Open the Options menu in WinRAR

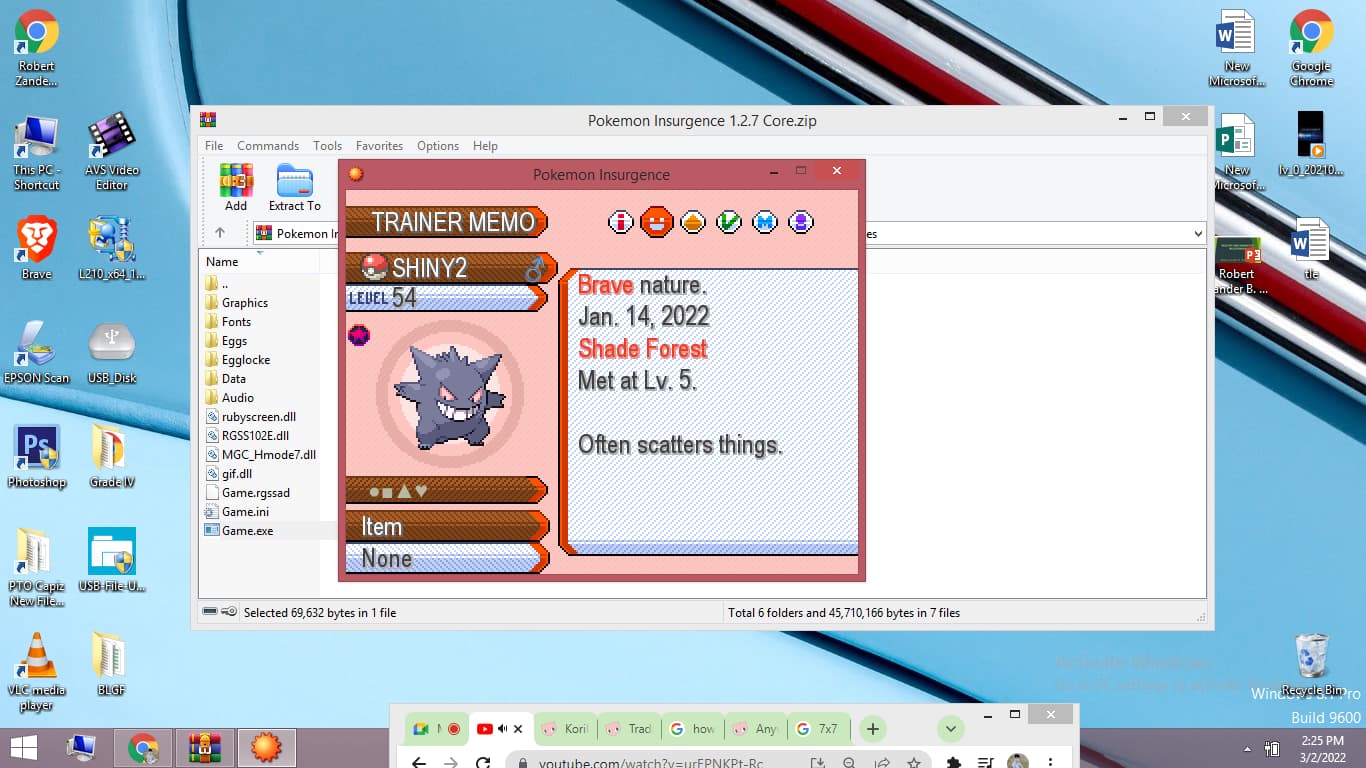click(x=438, y=146)
